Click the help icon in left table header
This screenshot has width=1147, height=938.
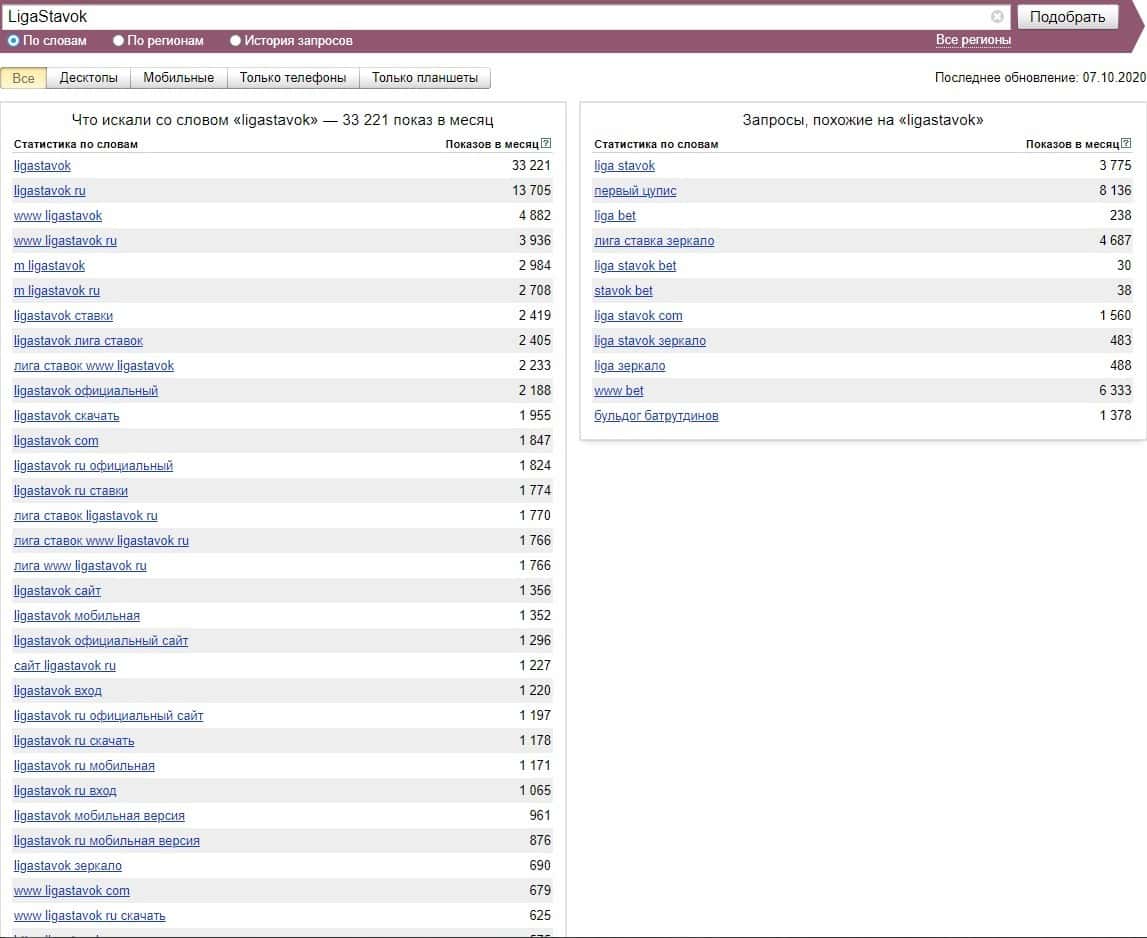(546, 144)
